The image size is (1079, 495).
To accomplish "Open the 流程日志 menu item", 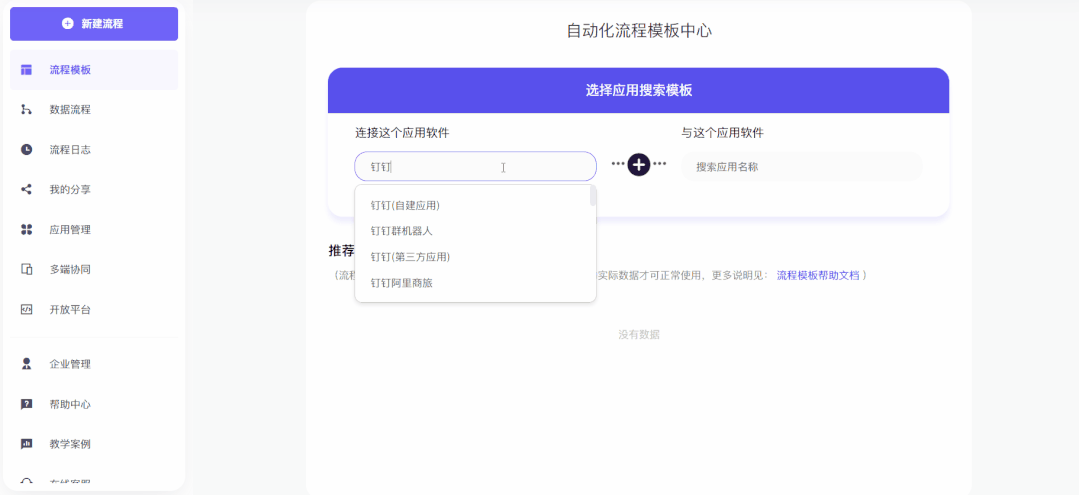I will coord(70,150).
